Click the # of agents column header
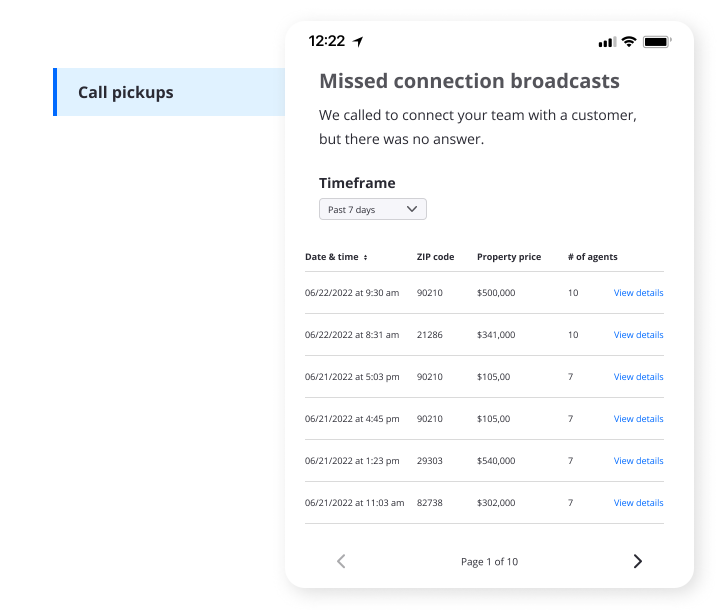This screenshot has height=610, width=726. [592, 257]
